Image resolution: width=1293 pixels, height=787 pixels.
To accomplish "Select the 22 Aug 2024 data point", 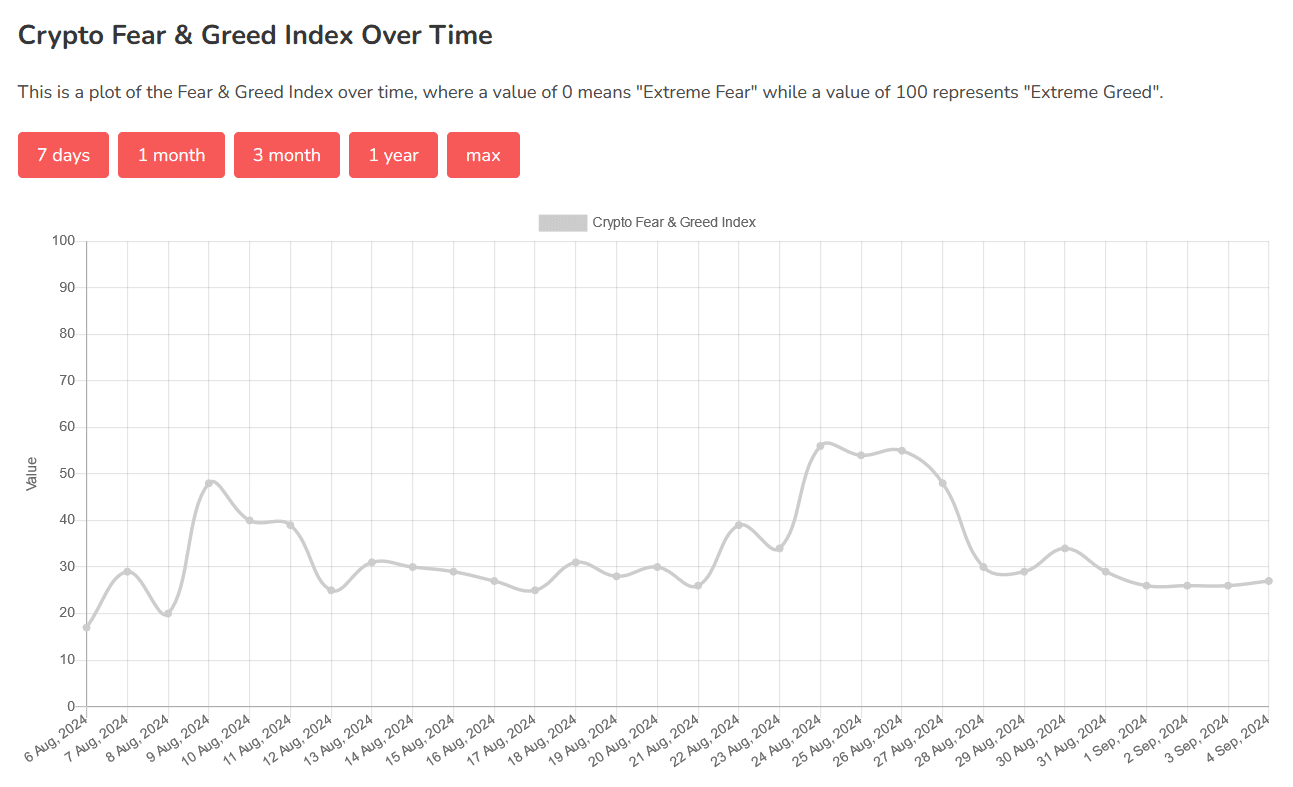I will [739, 525].
